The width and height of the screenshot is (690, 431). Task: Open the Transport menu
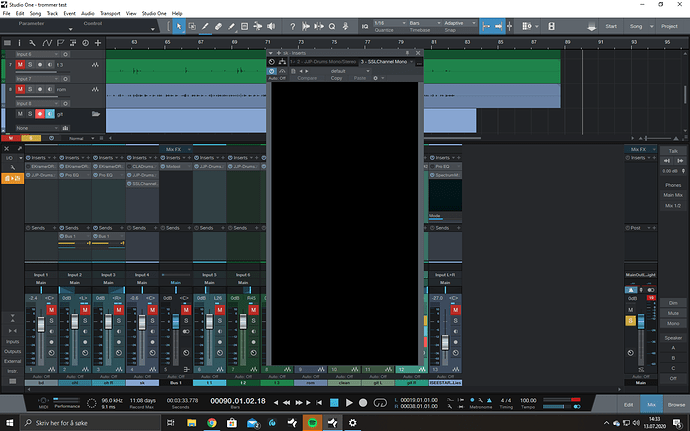click(x=111, y=13)
